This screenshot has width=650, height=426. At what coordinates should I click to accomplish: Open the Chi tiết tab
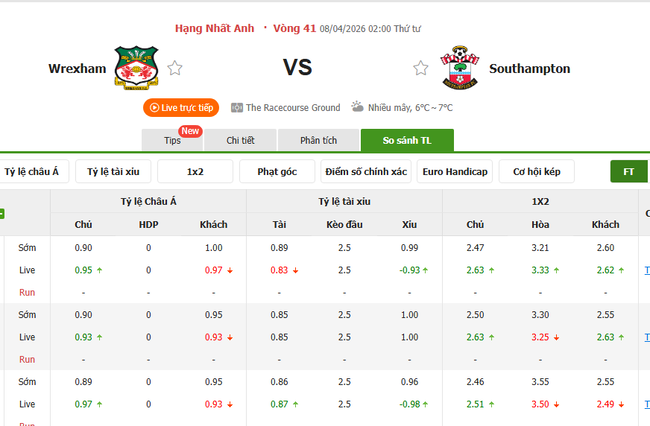pyautogui.click(x=241, y=141)
